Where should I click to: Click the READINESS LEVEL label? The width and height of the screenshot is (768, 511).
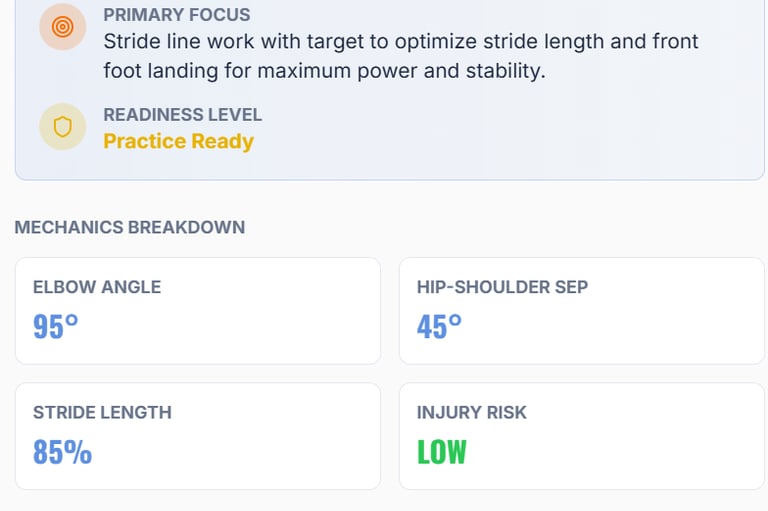click(x=182, y=114)
